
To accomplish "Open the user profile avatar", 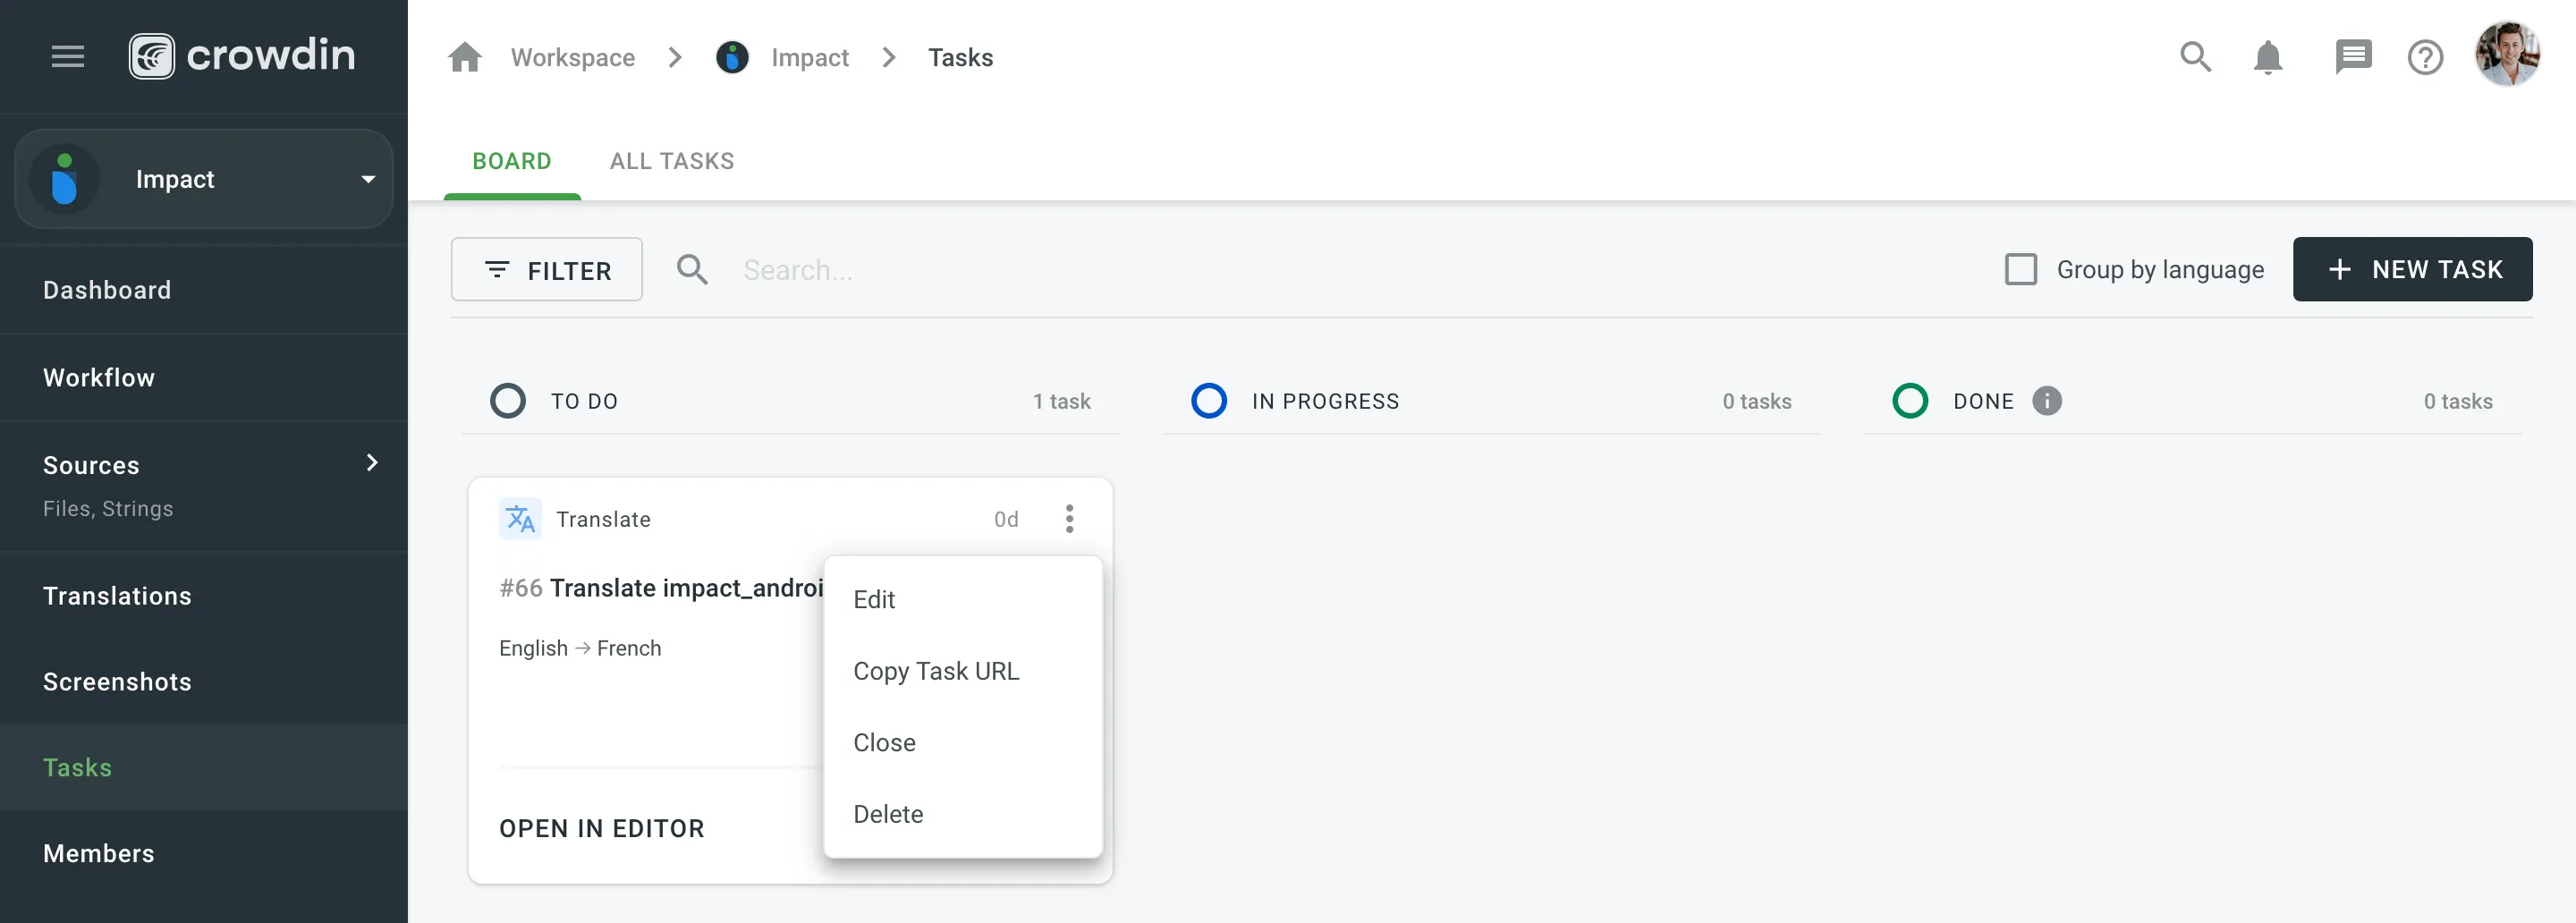I will [2507, 55].
